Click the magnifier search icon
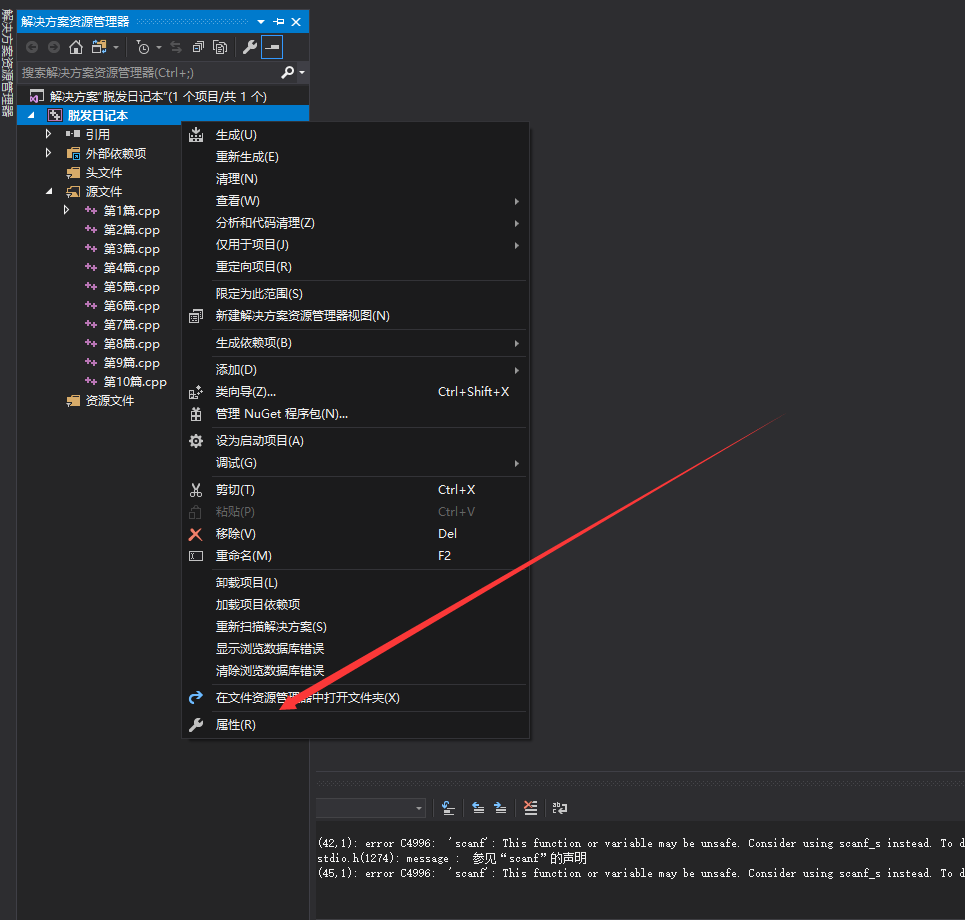965x920 pixels. [x=287, y=73]
